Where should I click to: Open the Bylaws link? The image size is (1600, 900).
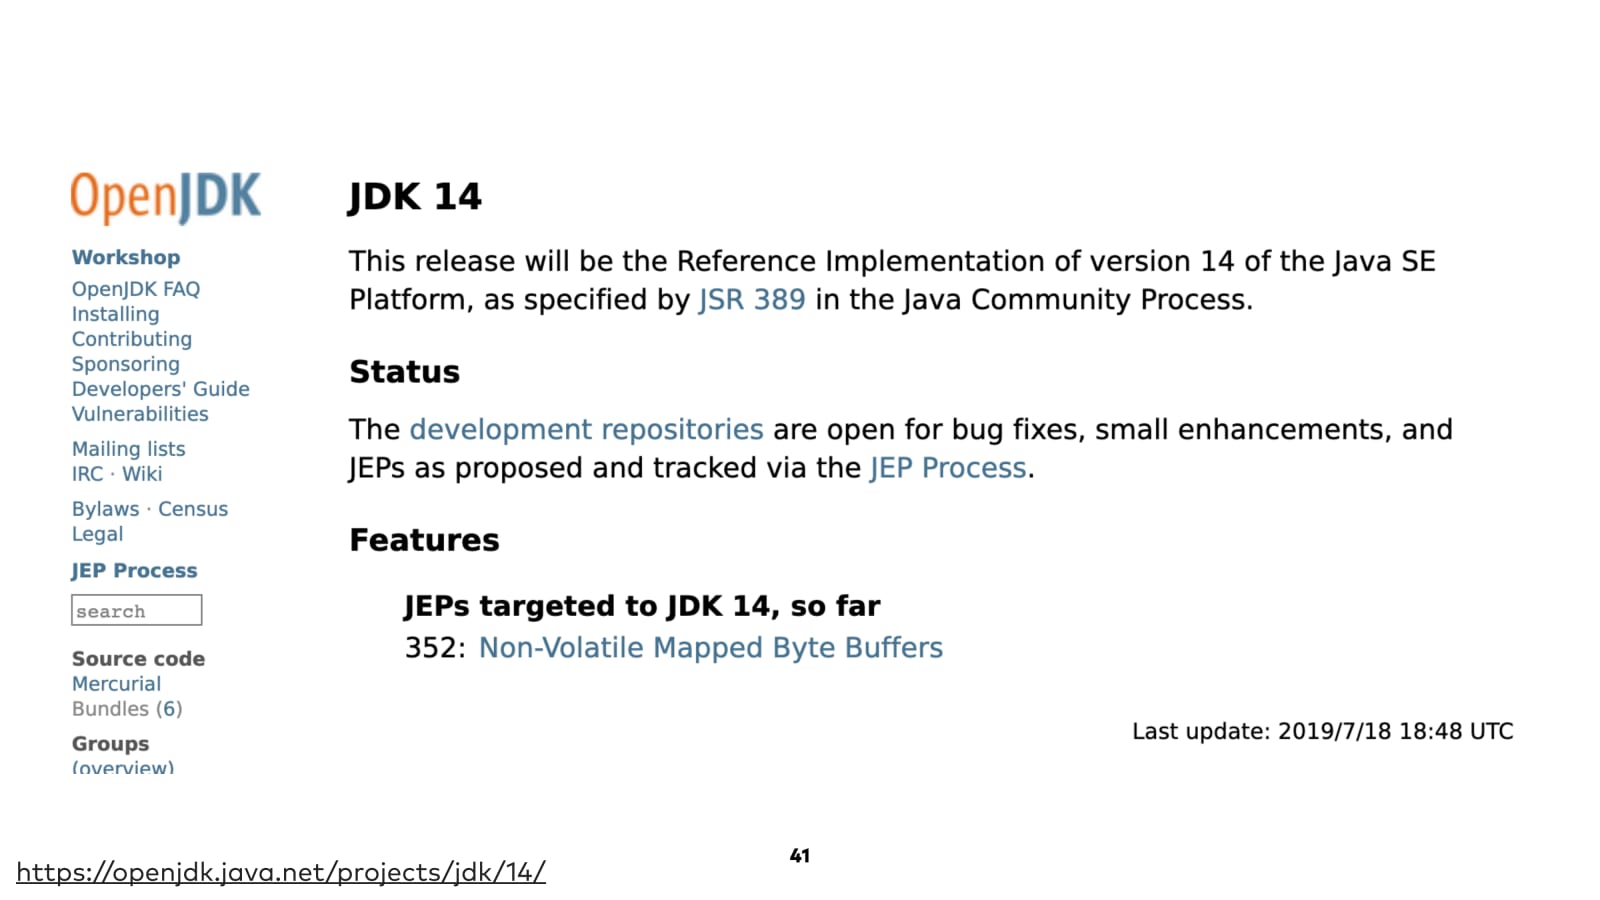click(105, 509)
